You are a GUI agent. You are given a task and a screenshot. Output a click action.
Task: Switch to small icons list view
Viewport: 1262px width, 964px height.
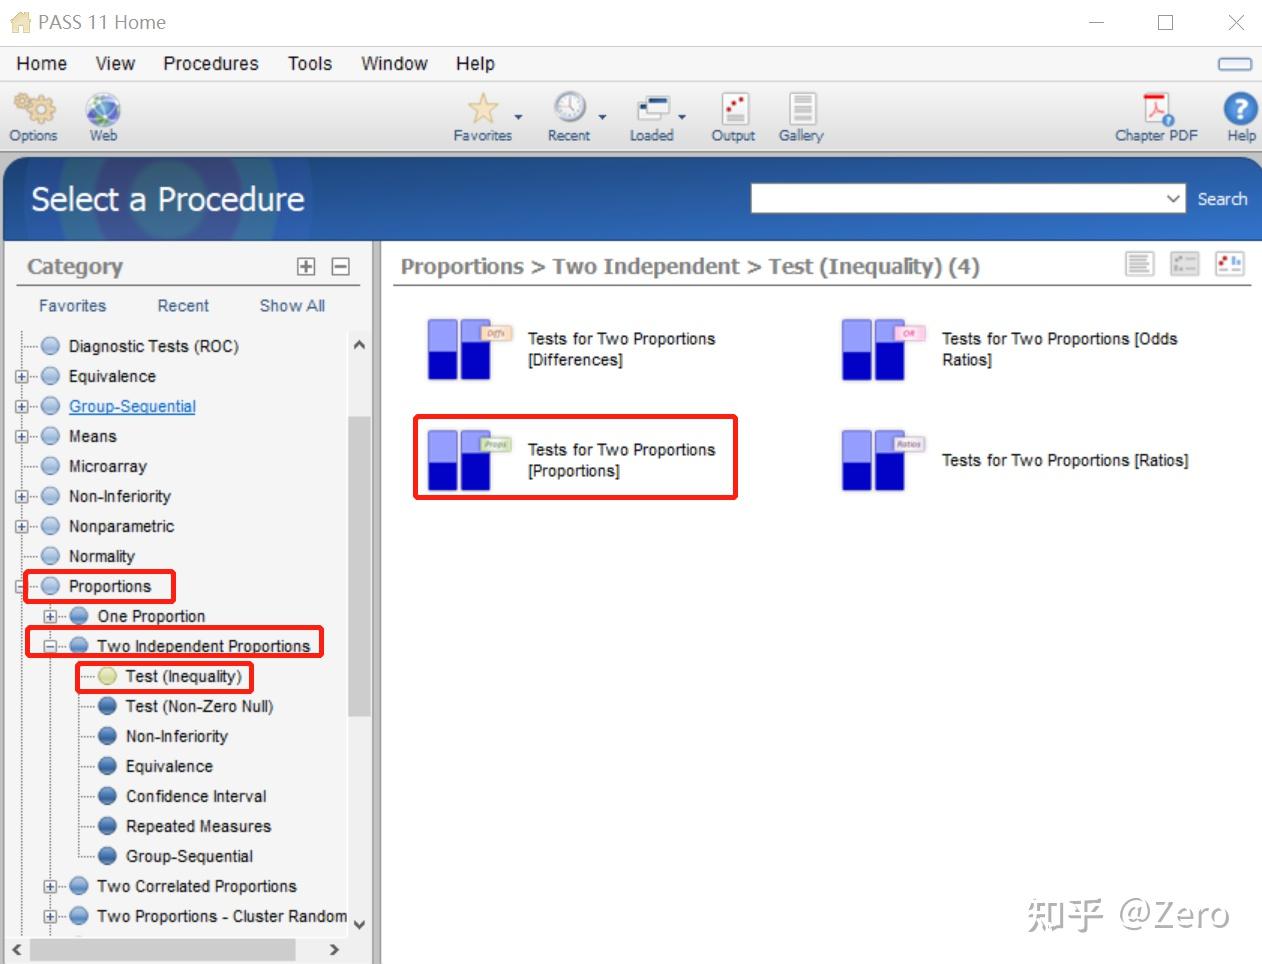click(x=1184, y=264)
